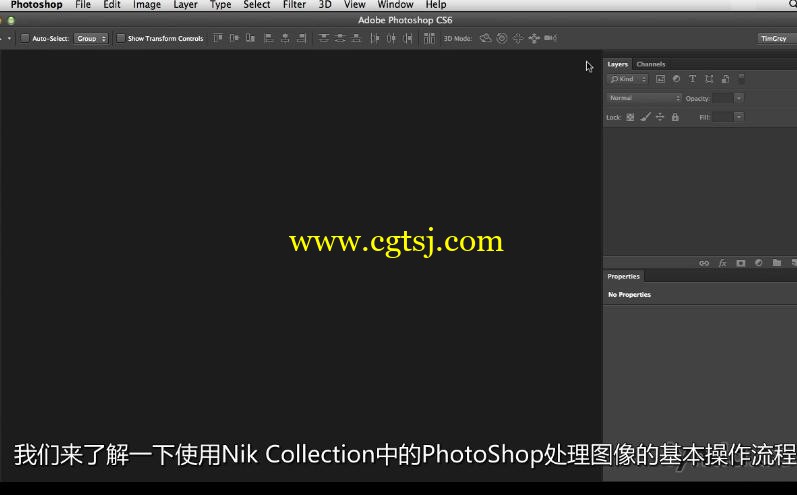Open the Fill slider dropdown arrow
This screenshot has width=797, height=495.
739,117
